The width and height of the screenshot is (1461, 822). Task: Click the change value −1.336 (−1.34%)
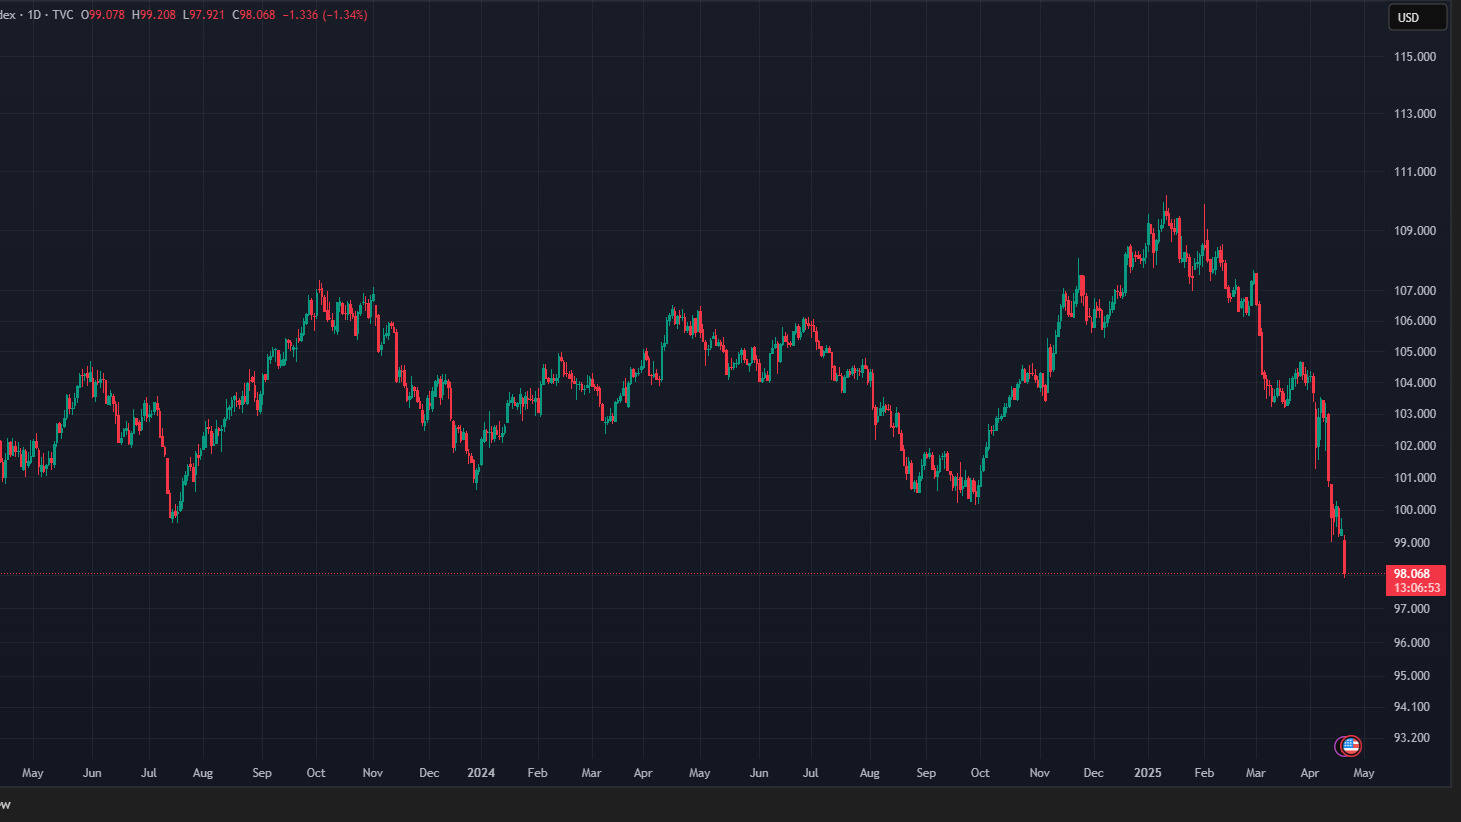pos(325,15)
